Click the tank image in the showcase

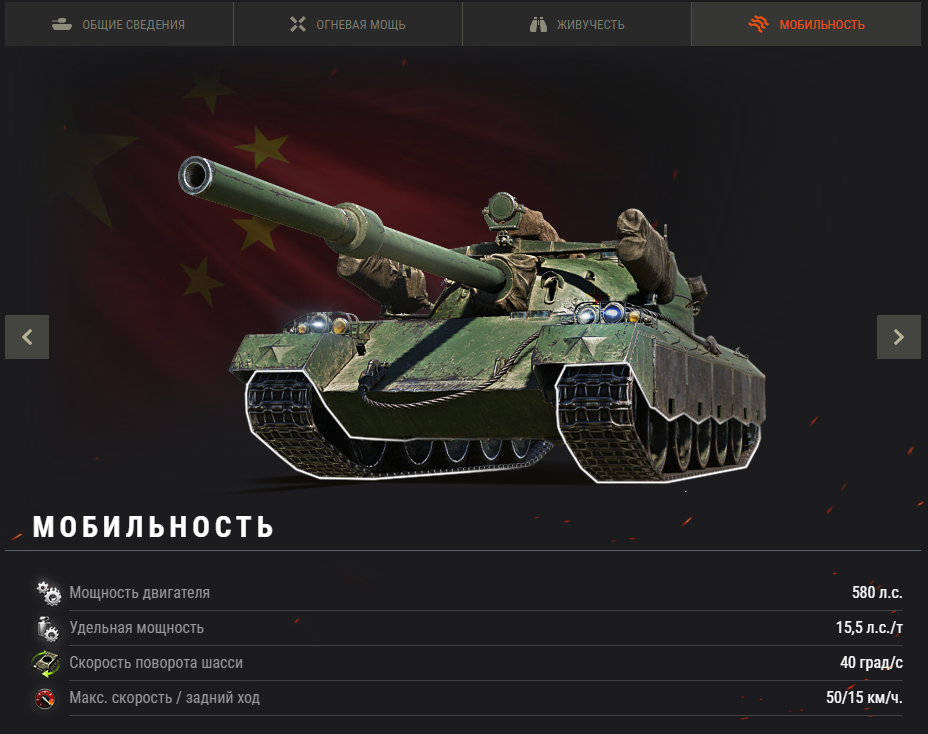(472, 320)
